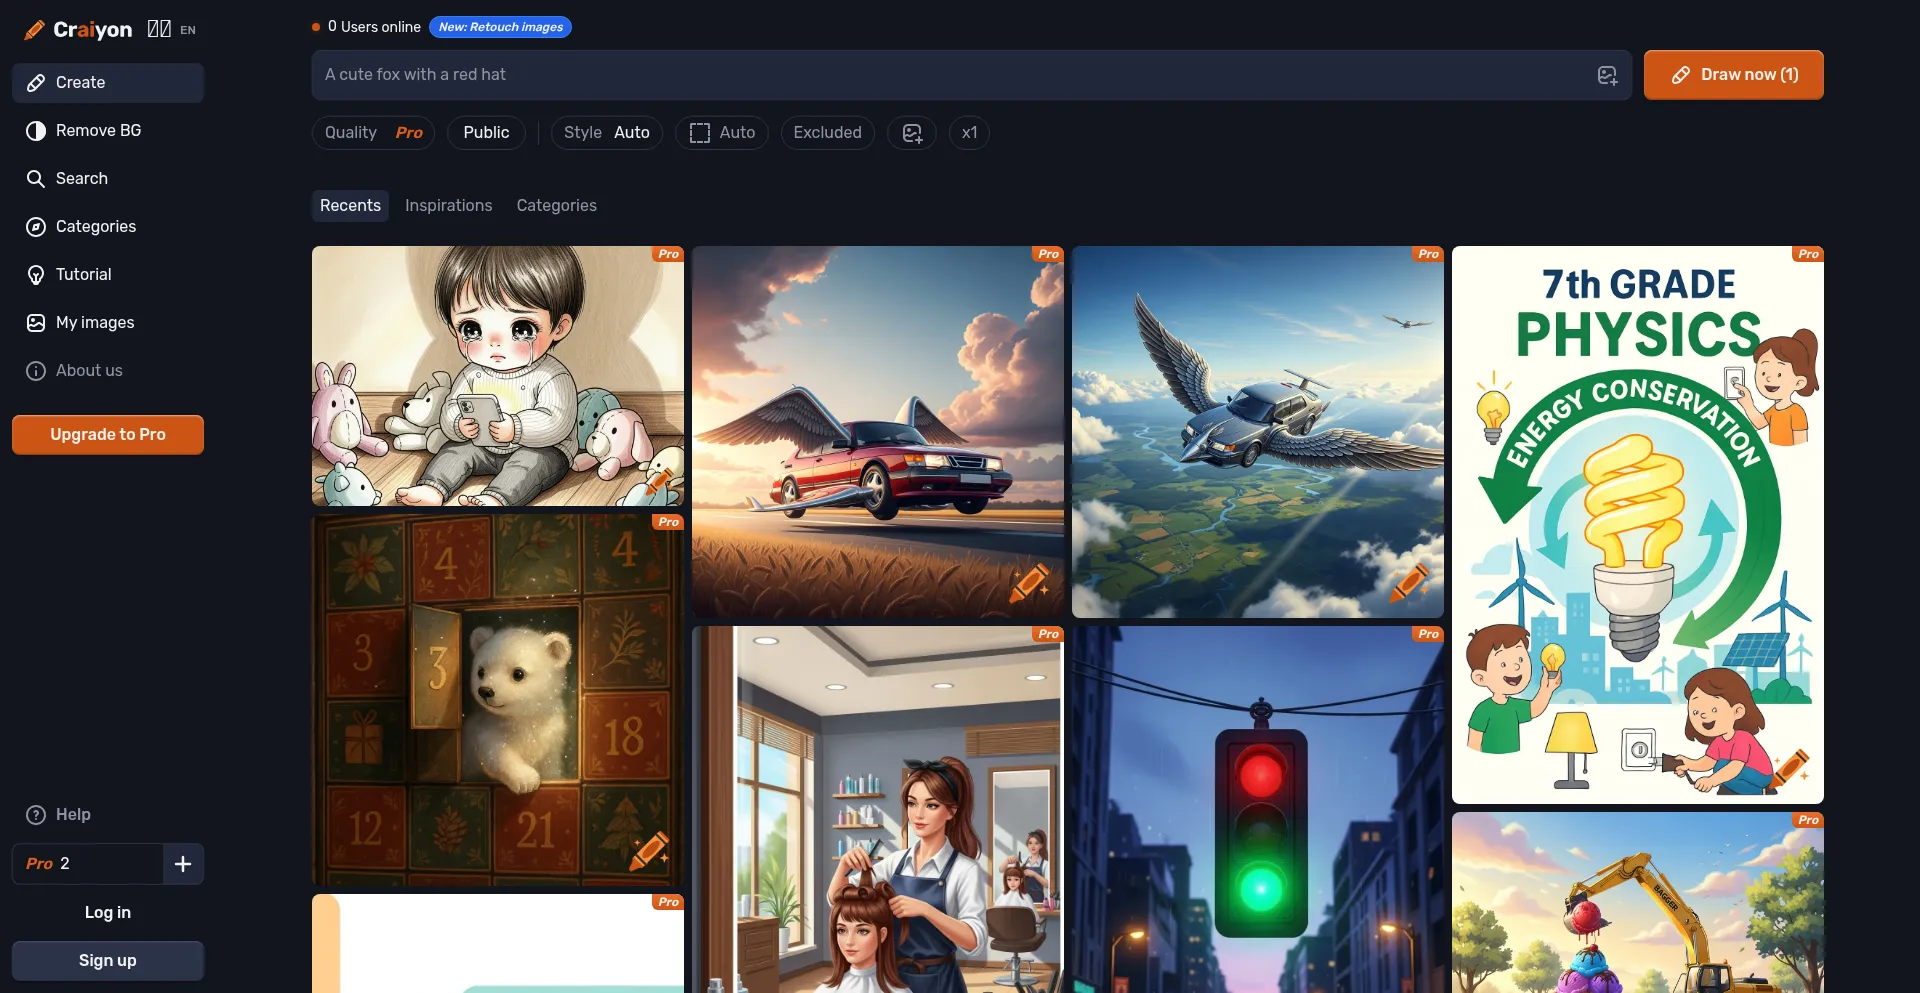This screenshot has height=993, width=1920.
Task: Click the retouch pencil icon on winged red car
Action: [1028, 583]
